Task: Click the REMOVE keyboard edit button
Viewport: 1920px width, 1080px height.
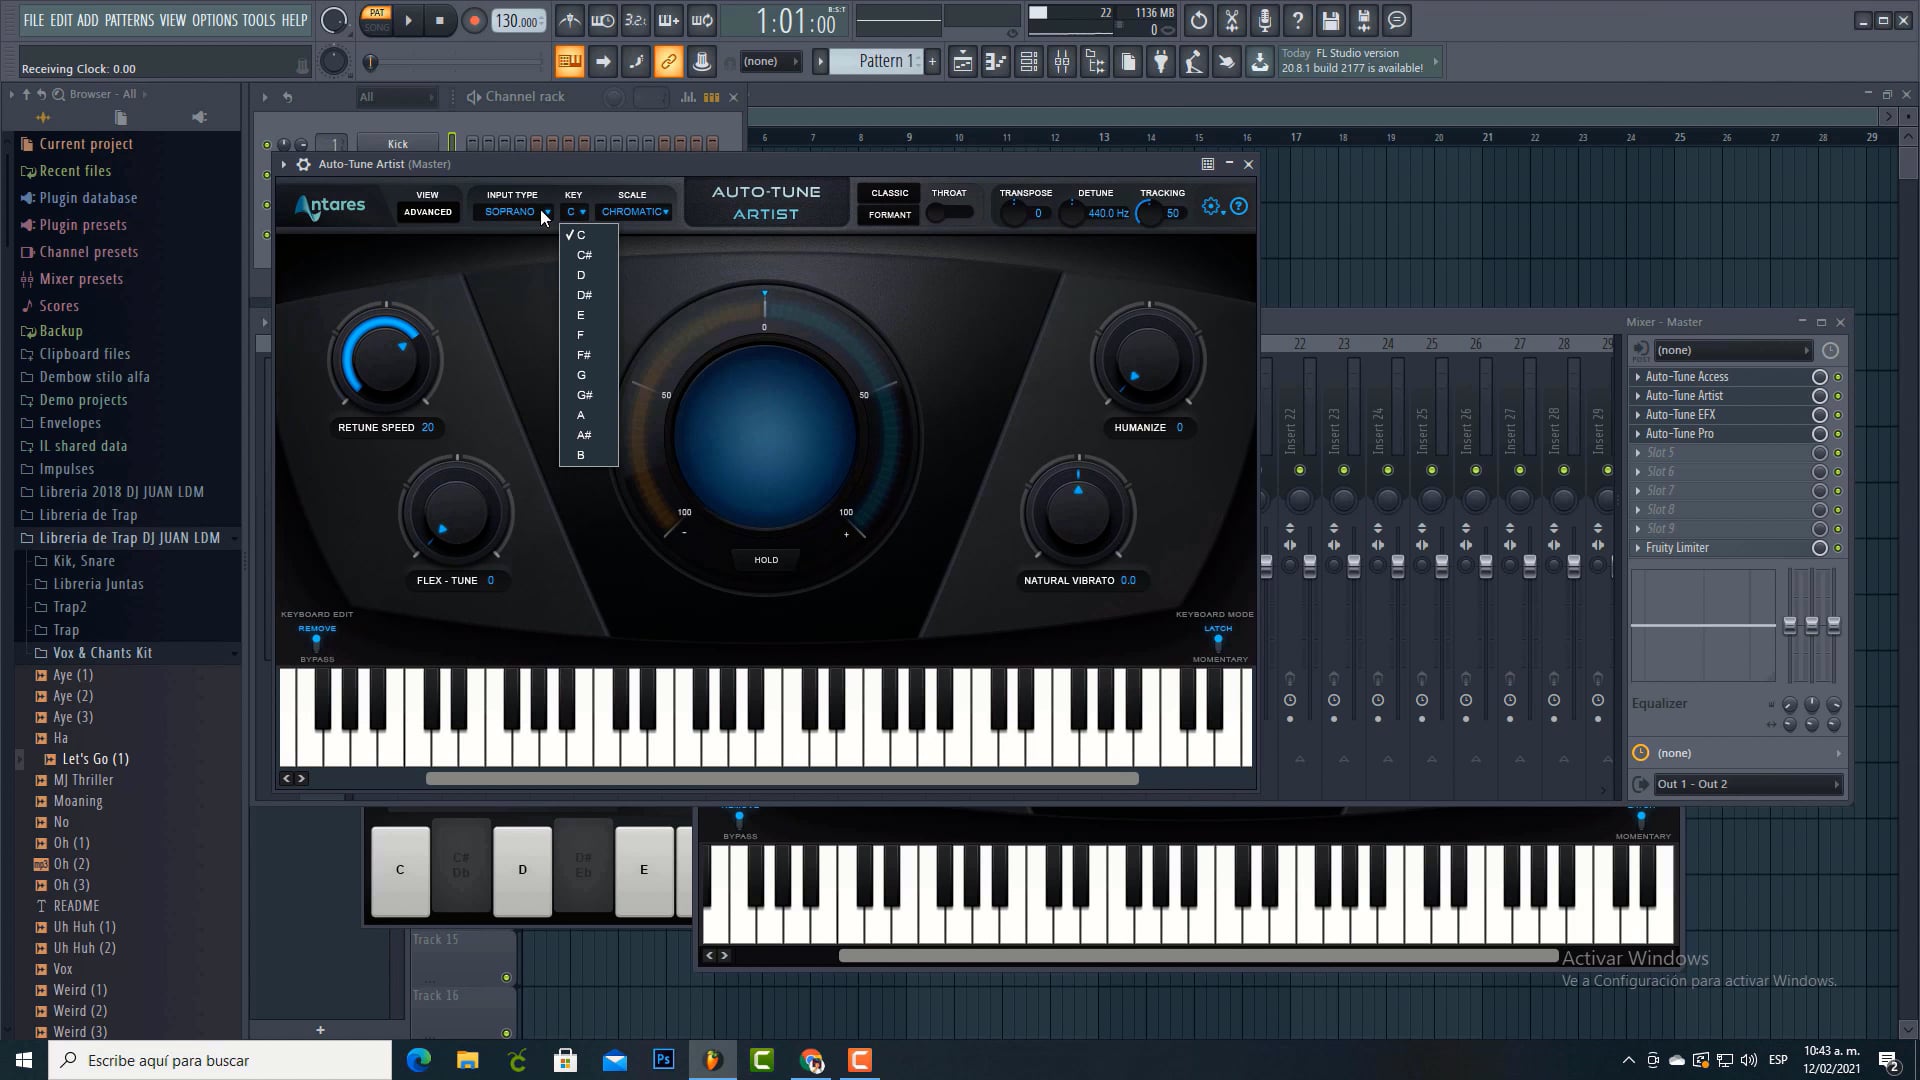Action: 318,628
